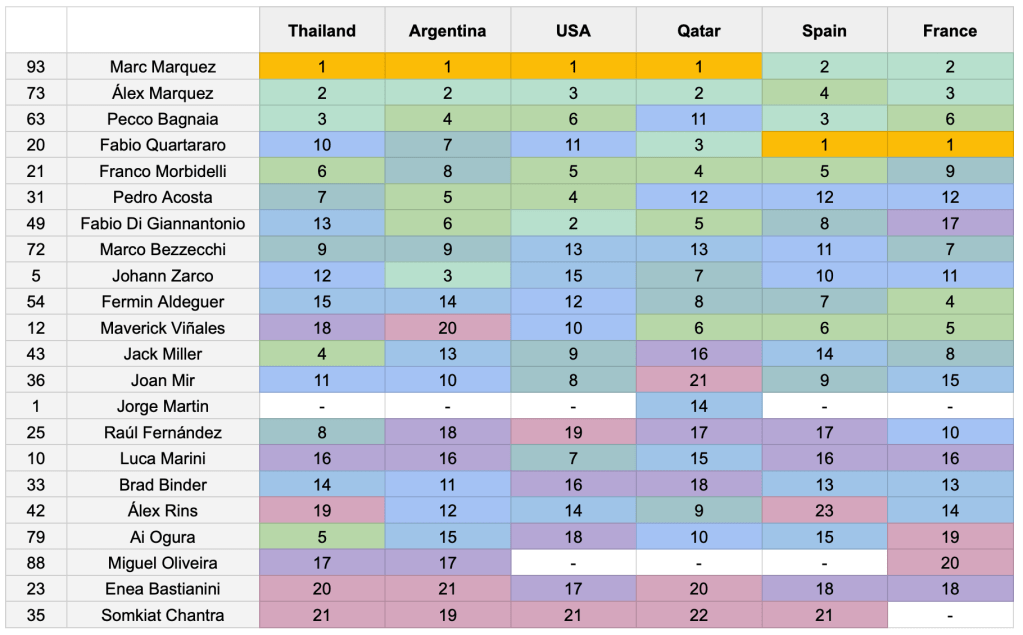
Task: Select Joan Mir's Qatar result cell
Action: pyautogui.click(x=698, y=380)
